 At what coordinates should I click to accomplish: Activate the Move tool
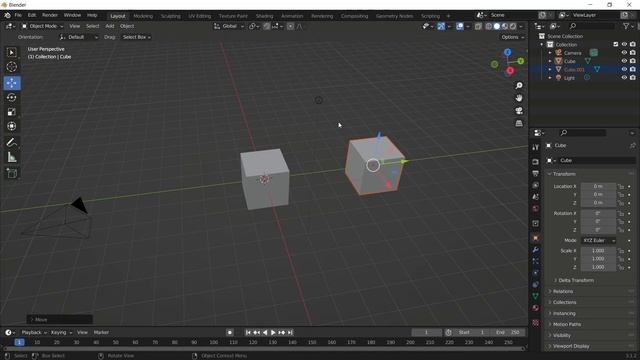[12, 83]
